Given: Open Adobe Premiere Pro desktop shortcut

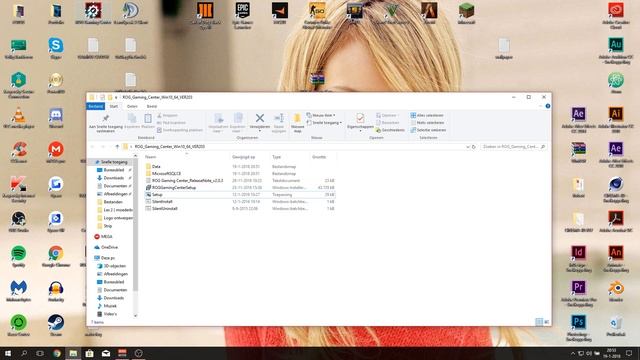Looking at the screenshot, I should (578, 293).
